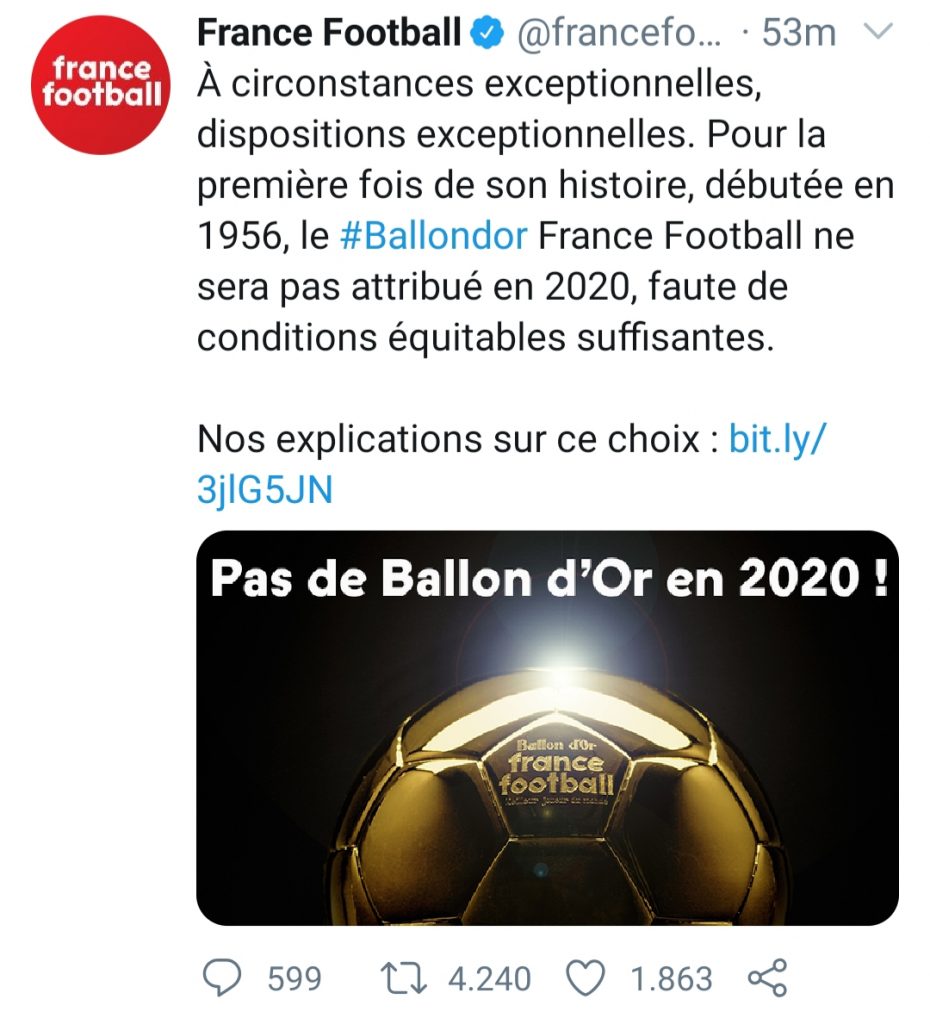Screen dimensions: 930x1024
Task: Open the #Ballondor hashtag
Action: point(433,237)
